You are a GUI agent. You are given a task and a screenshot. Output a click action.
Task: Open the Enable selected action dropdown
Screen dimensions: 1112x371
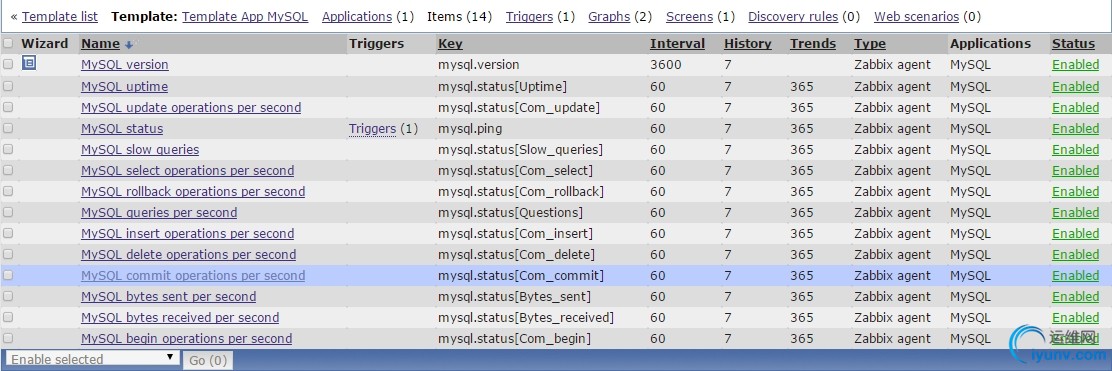[91, 359]
